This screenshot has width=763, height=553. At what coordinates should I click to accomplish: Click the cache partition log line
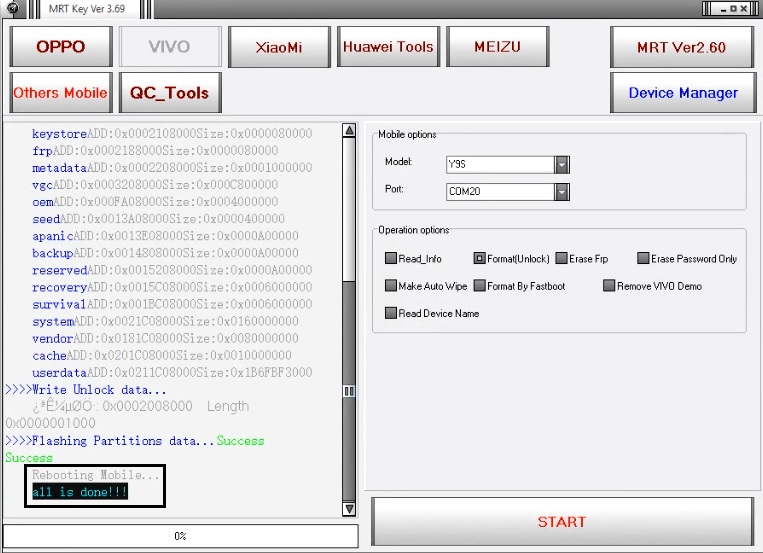[162, 355]
